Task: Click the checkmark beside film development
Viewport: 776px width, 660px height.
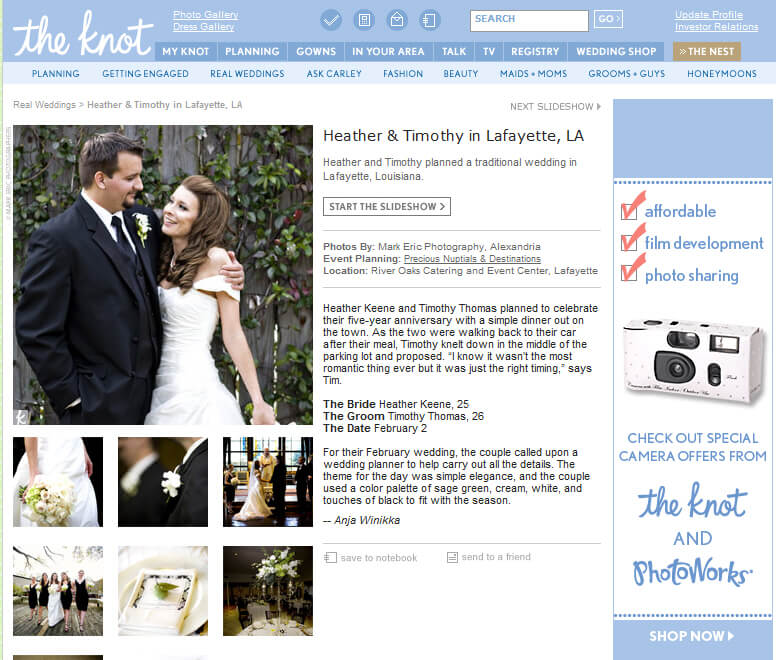Action: (x=630, y=240)
